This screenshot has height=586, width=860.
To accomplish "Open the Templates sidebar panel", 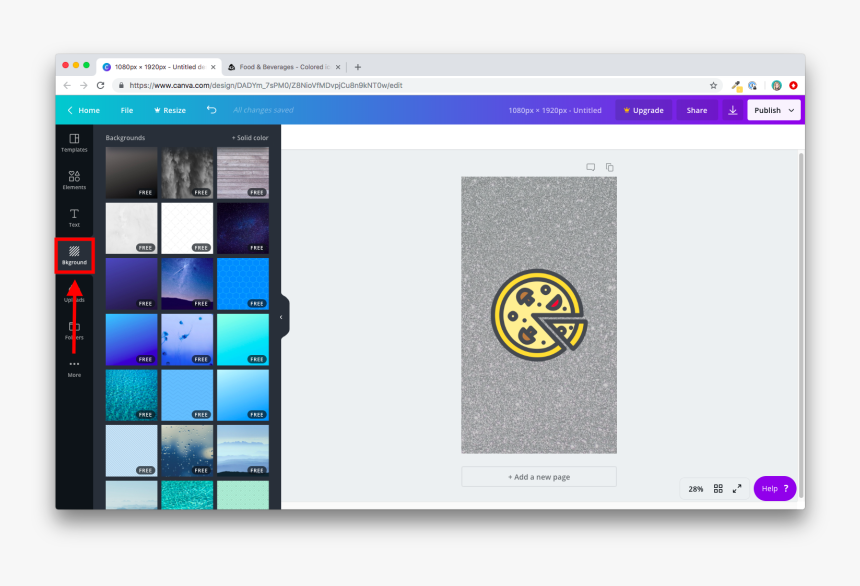I will click(x=74, y=142).
